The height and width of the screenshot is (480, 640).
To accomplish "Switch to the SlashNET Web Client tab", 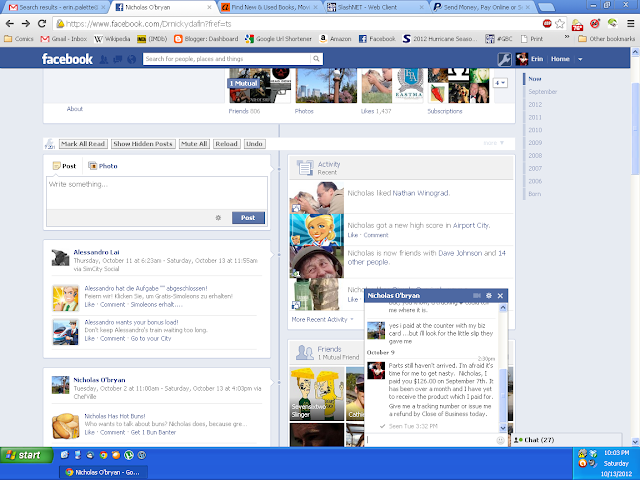I will (x=376, y=7).
